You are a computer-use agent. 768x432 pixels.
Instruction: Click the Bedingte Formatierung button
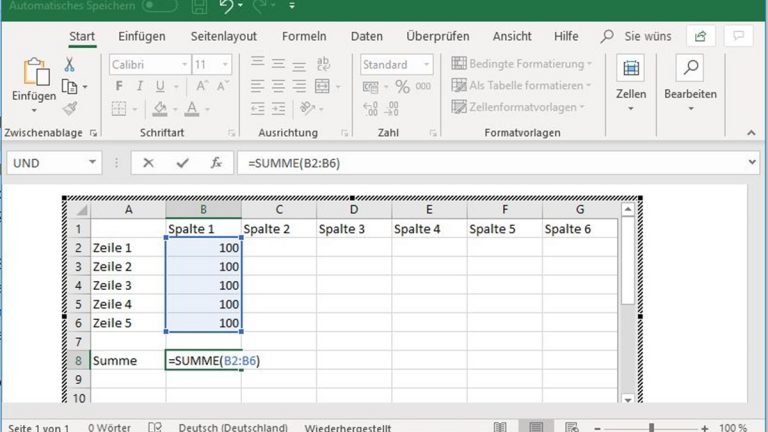coord(521,64)
